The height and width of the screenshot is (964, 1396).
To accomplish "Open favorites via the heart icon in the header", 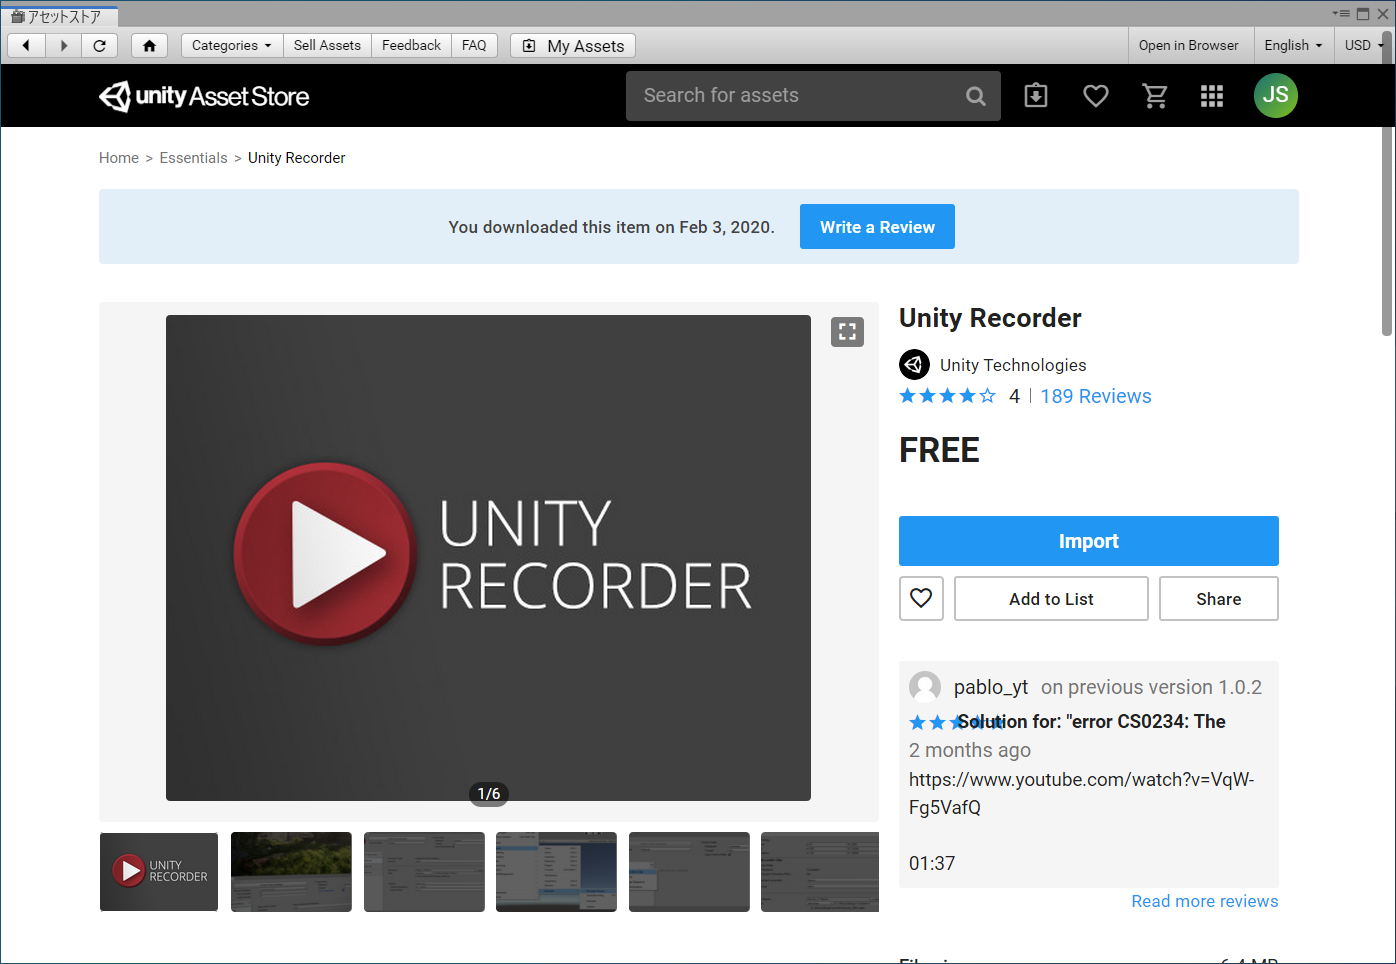I will 1095,95.
